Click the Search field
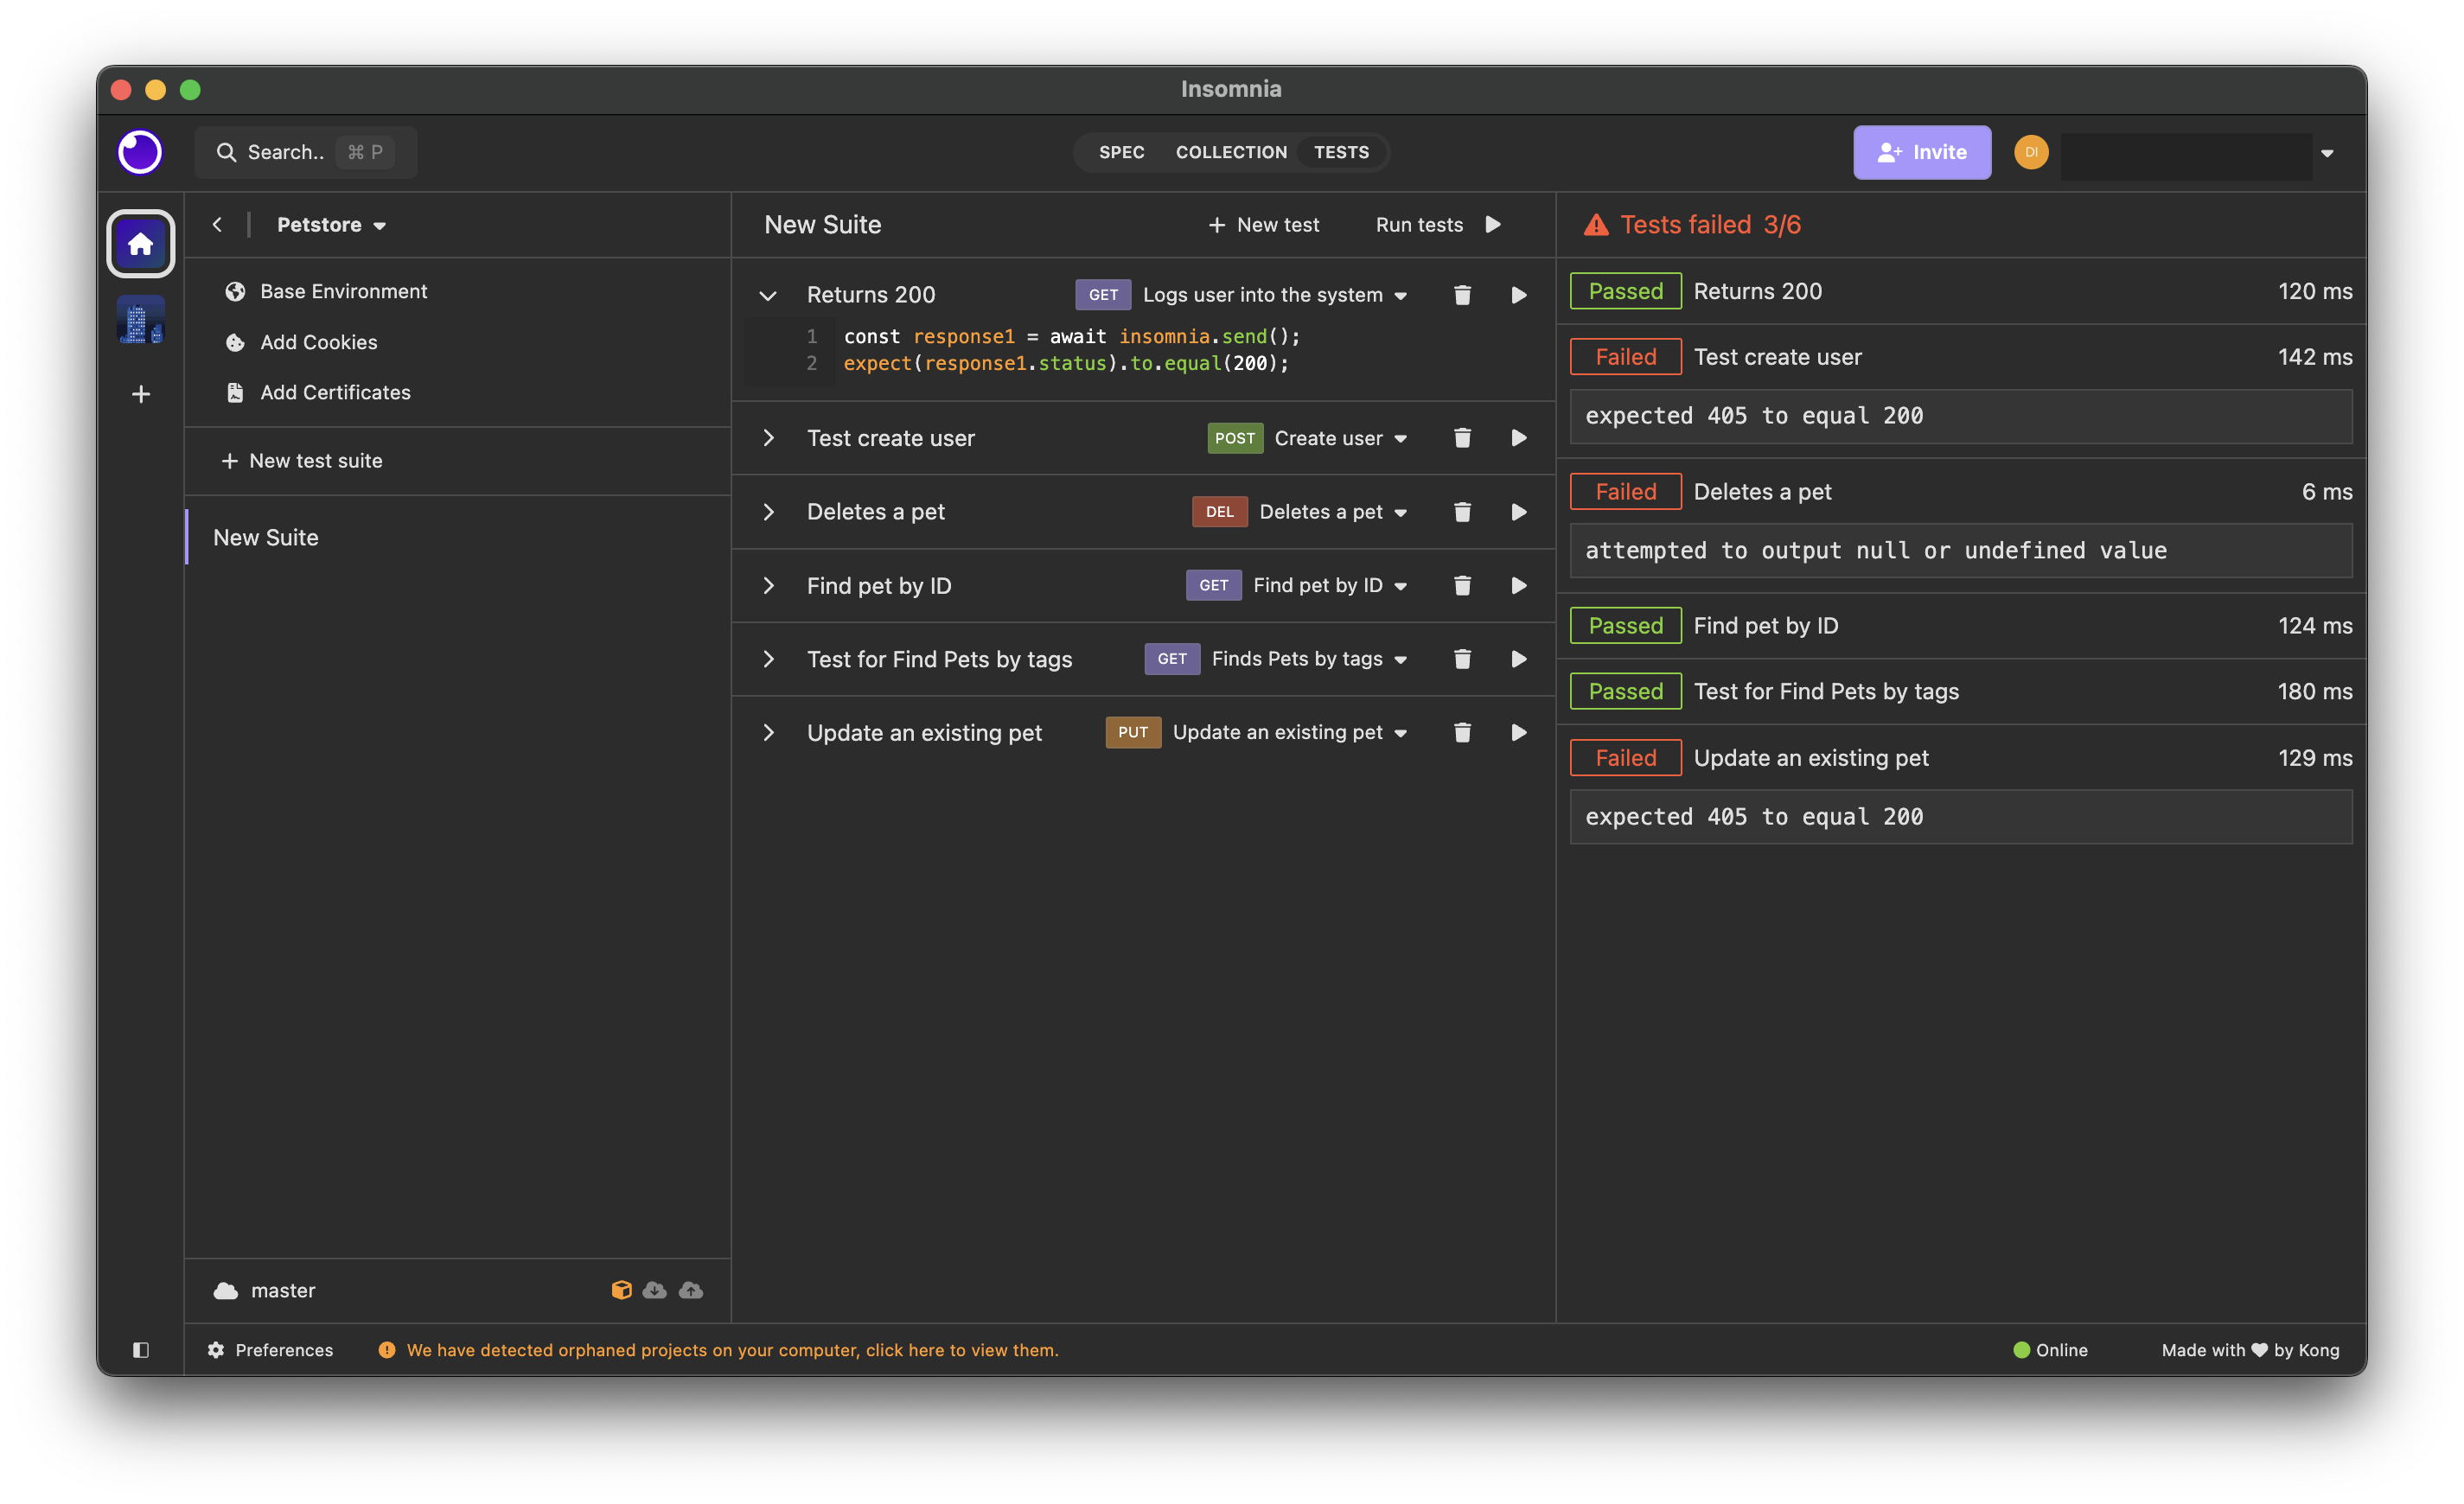Image resolution: width=2464 pixels, height=1504 pixels. point(305,152)
